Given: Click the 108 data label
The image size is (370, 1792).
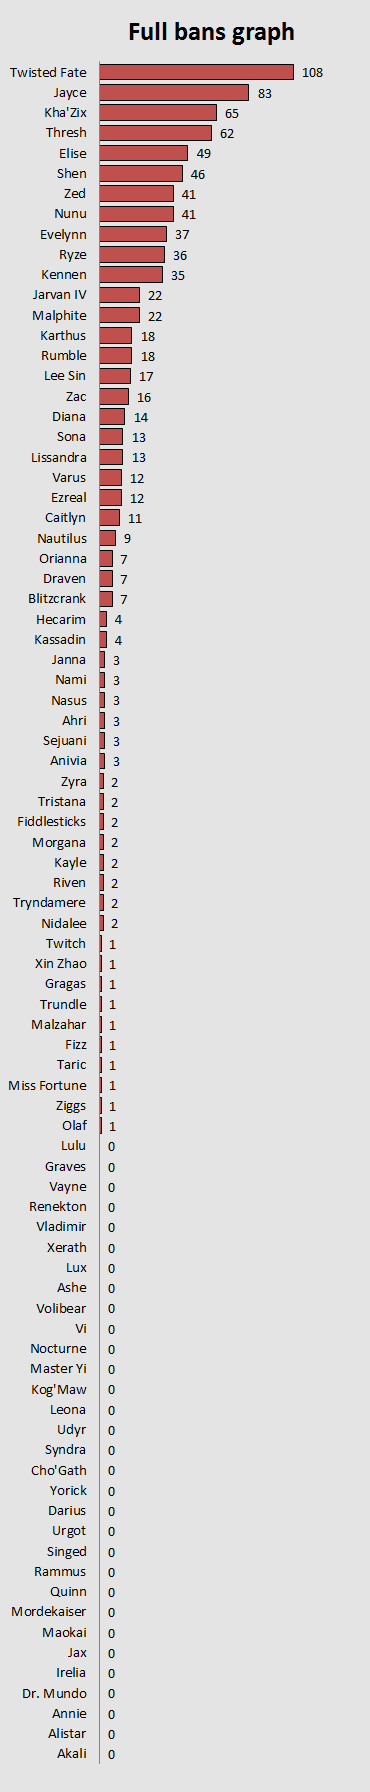Looking at the screenshot, I should click(x=312, y=73).
